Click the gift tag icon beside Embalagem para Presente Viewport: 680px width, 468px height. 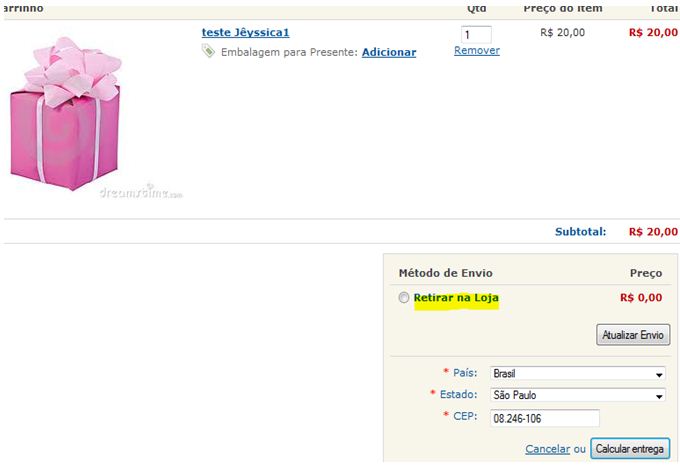208,51
